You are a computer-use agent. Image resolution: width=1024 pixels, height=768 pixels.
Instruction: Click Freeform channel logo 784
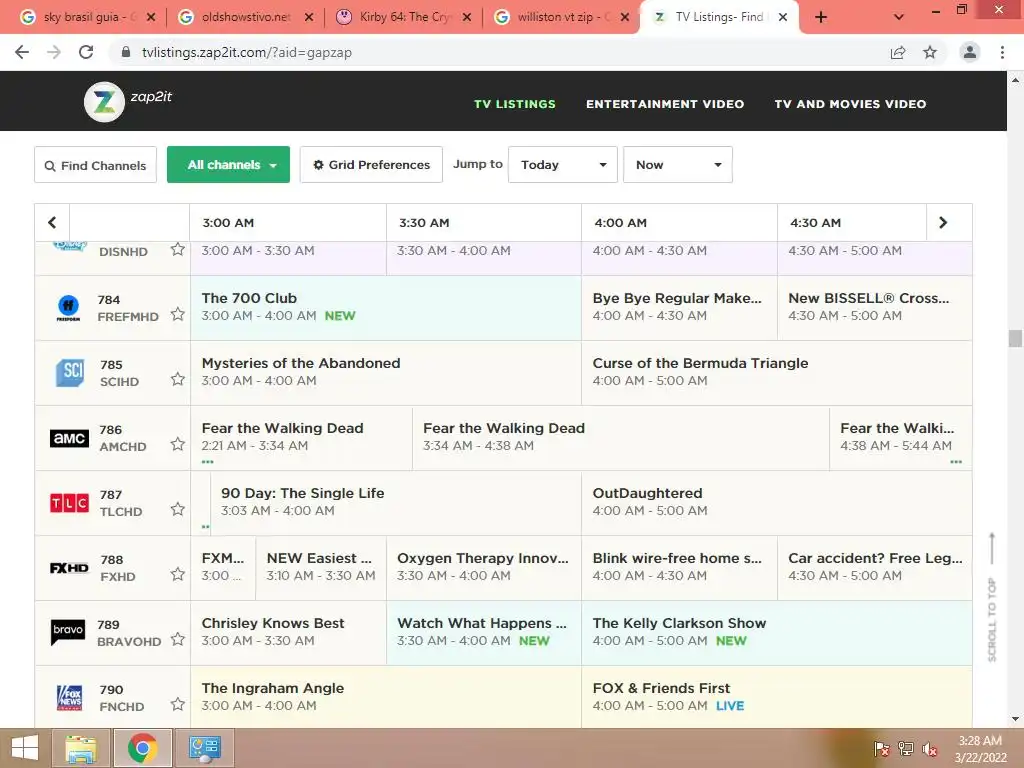(69, 308)
